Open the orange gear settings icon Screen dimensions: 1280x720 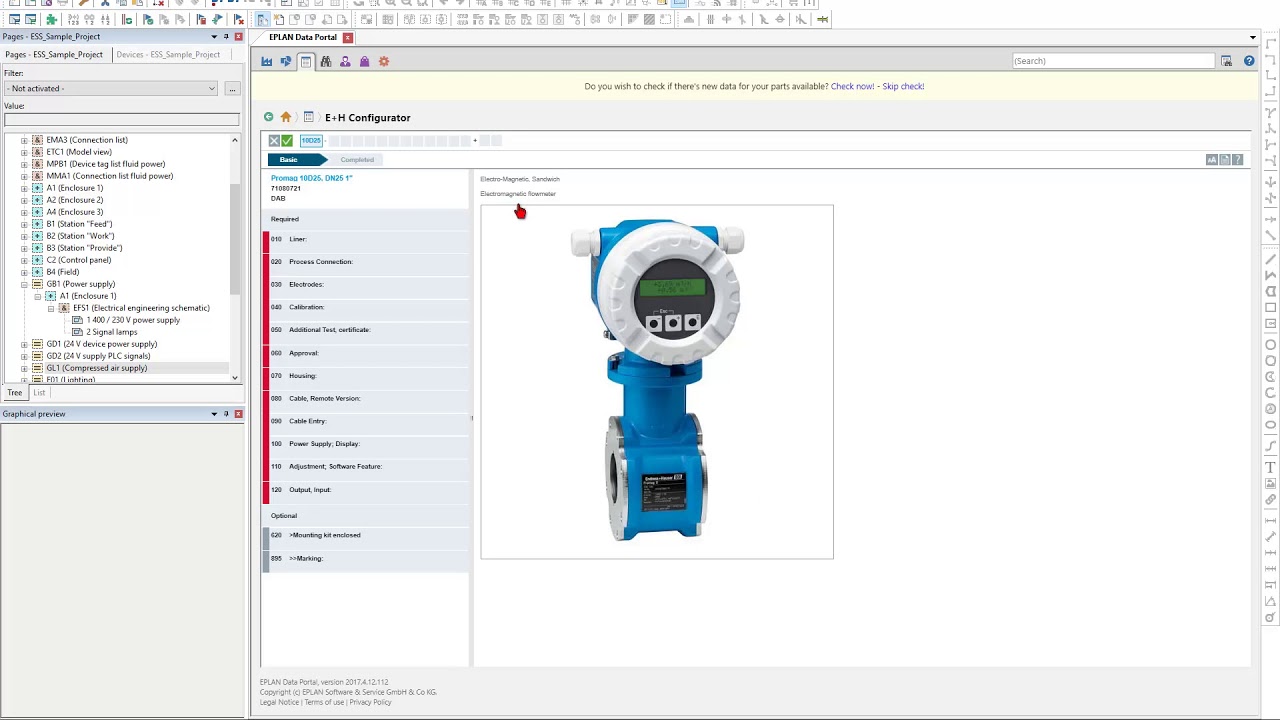(x=384, y=62)
